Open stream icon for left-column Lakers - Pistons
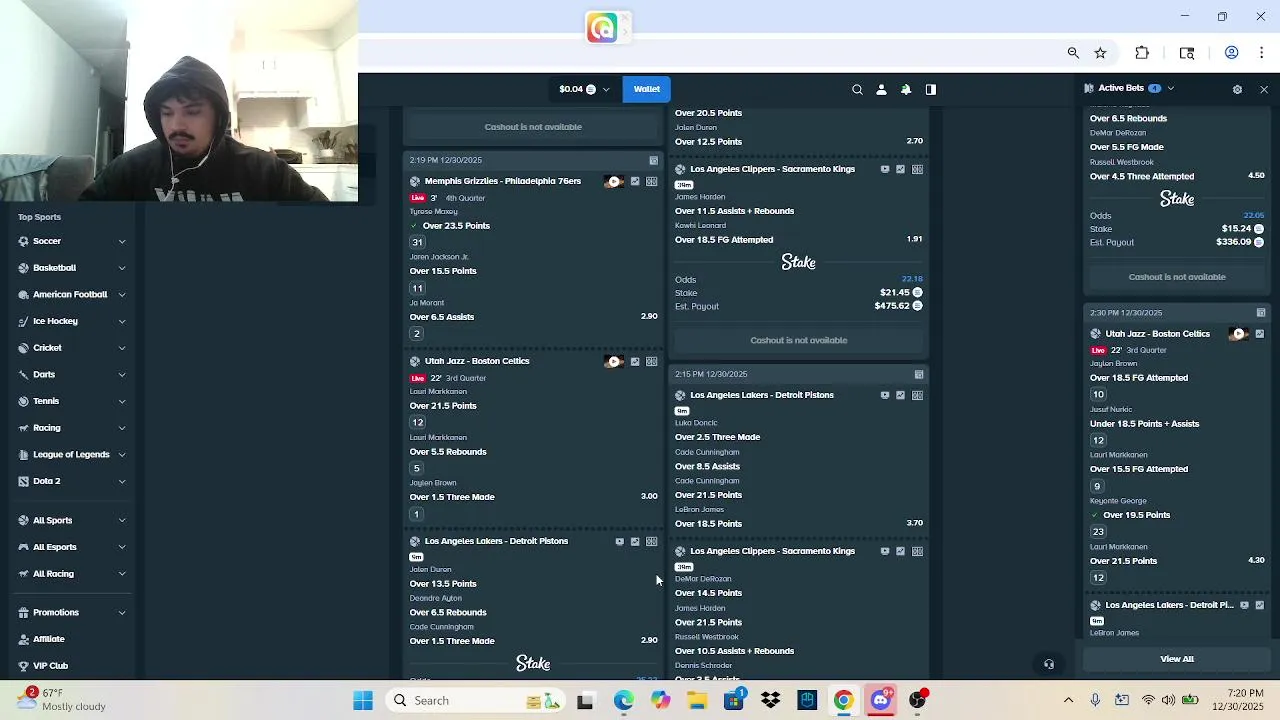 pos(619,541)
